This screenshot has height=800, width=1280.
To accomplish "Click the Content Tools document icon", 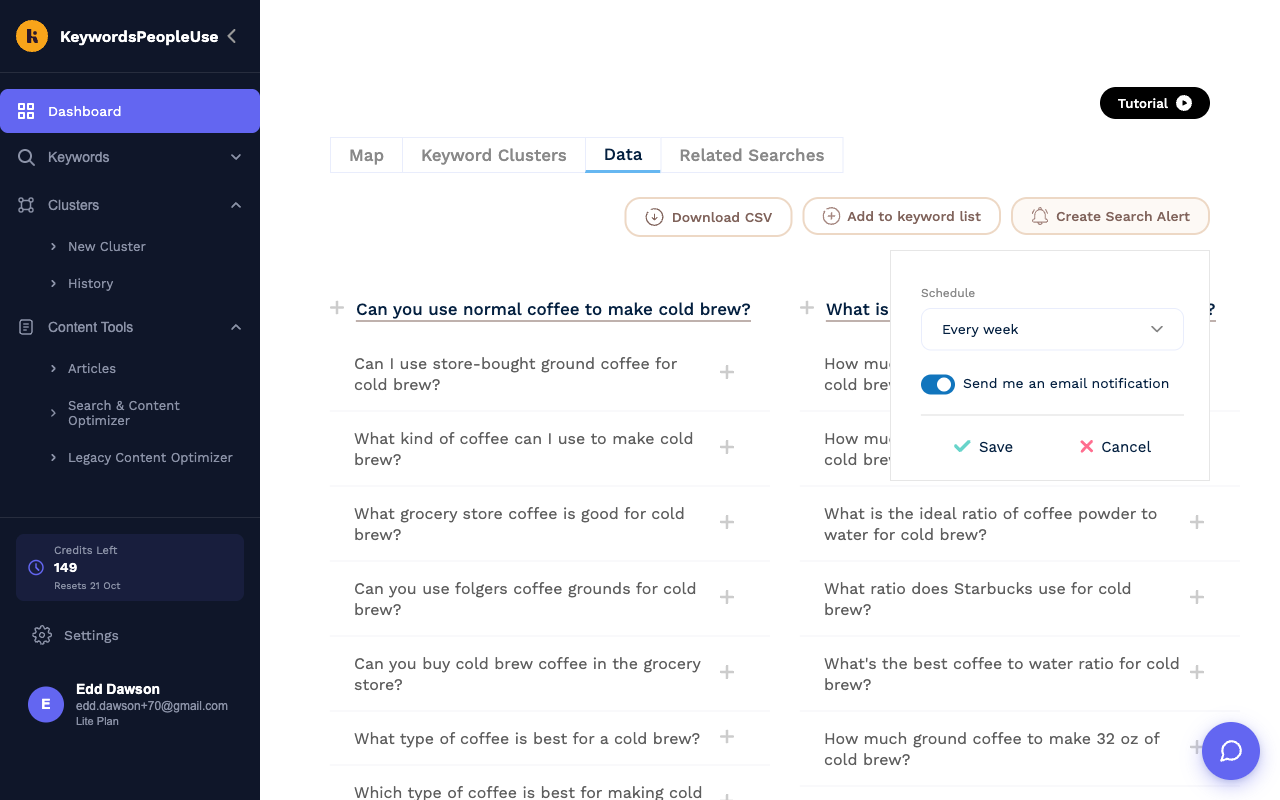I will (x=27, y=327).
